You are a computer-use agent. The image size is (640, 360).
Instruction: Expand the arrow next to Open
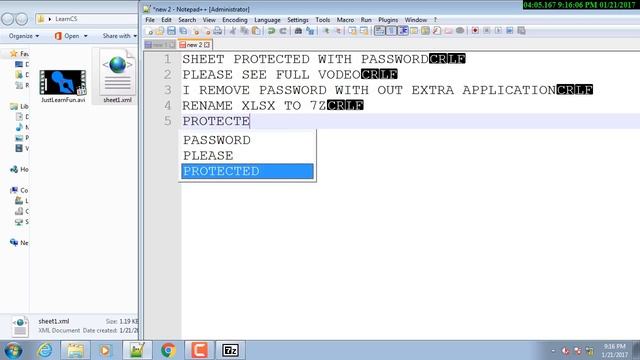coord(86,36)
